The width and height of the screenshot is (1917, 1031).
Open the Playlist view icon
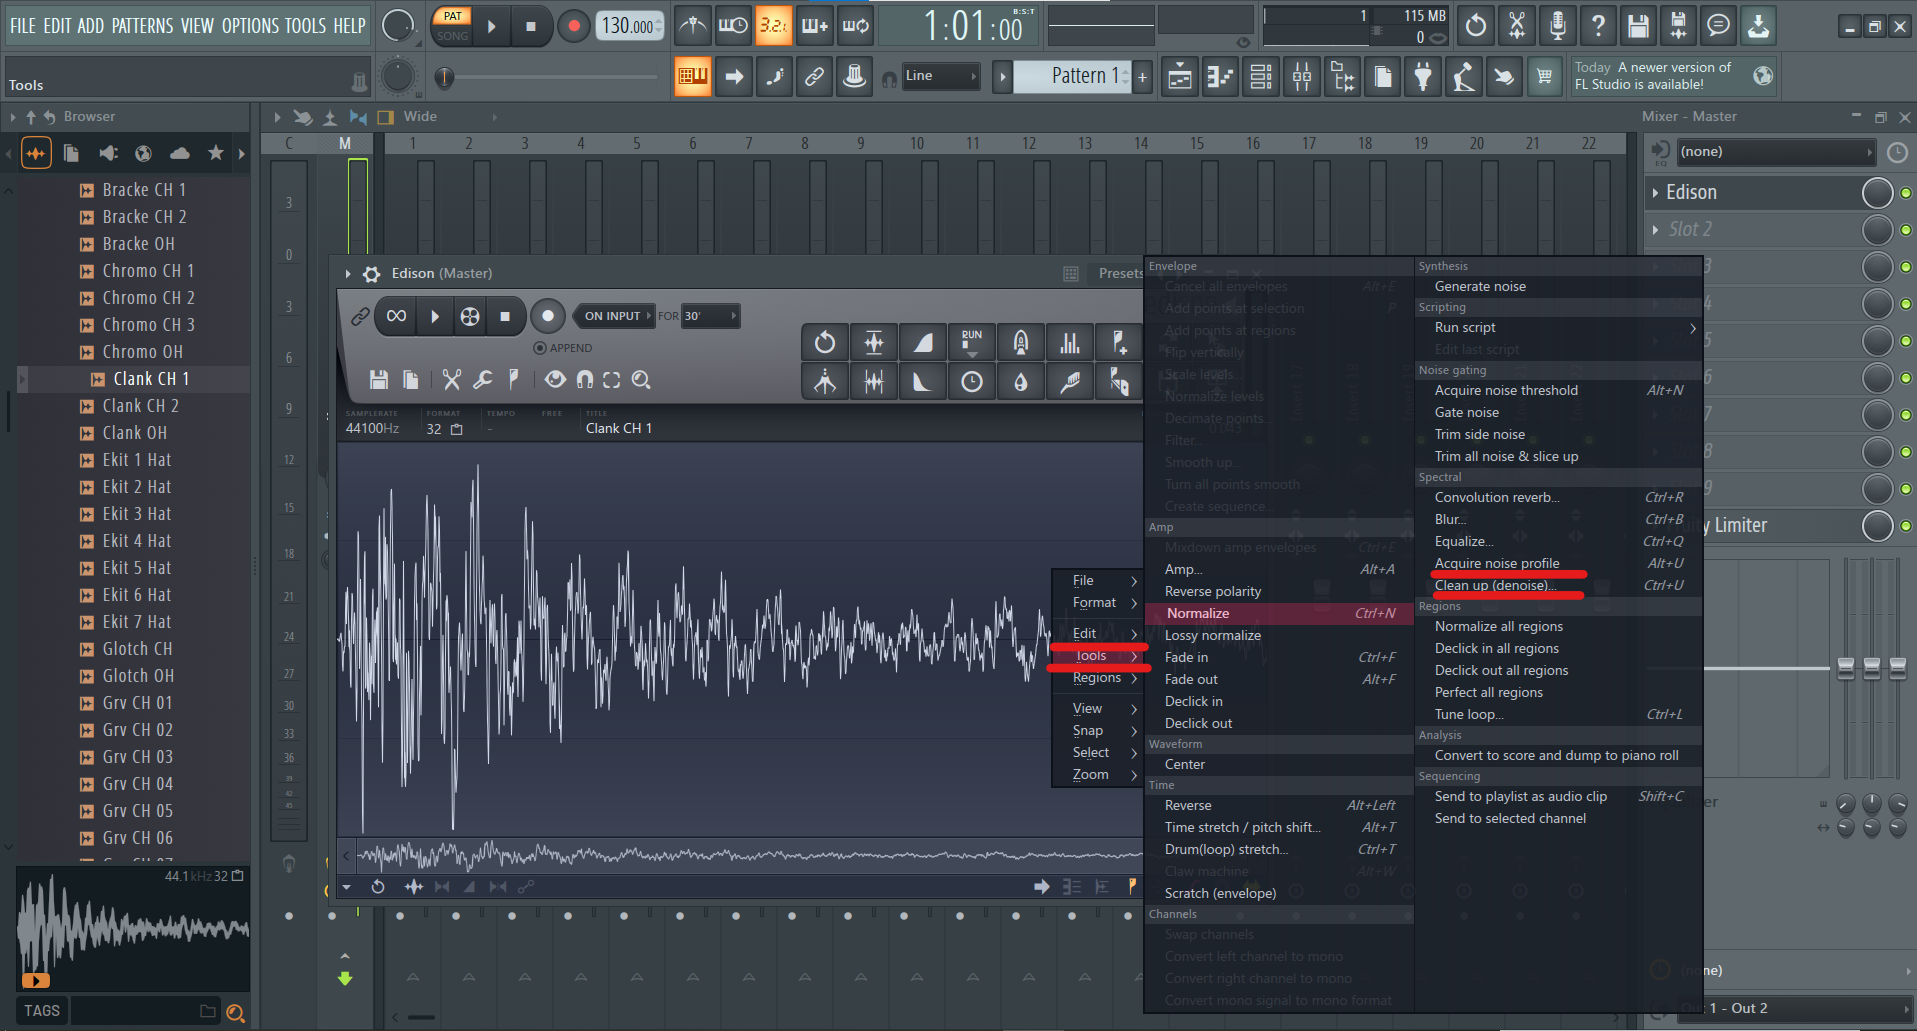[1180, 77]
